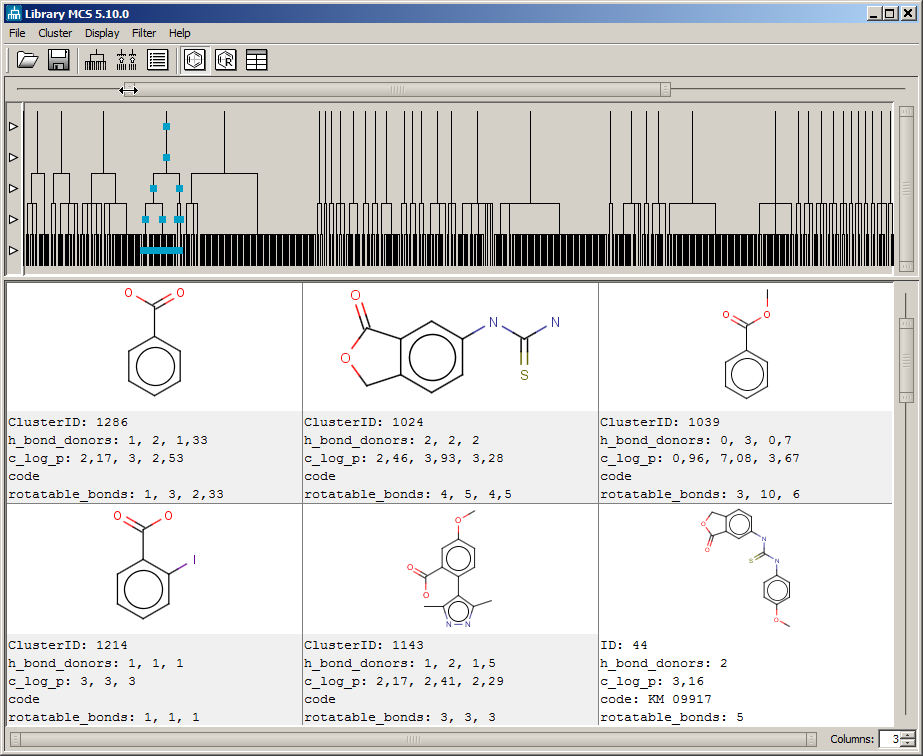Screen dimensions: 923x756
Task: Open the Cluster menu
Action: click(x=54, y=33)
